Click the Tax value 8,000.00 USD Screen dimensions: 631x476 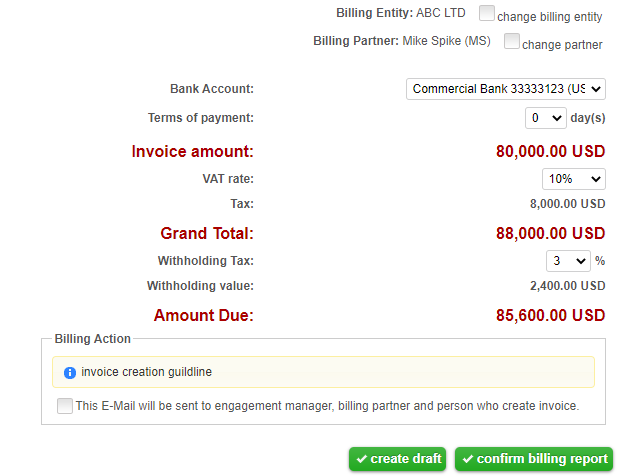pos(567,204)
